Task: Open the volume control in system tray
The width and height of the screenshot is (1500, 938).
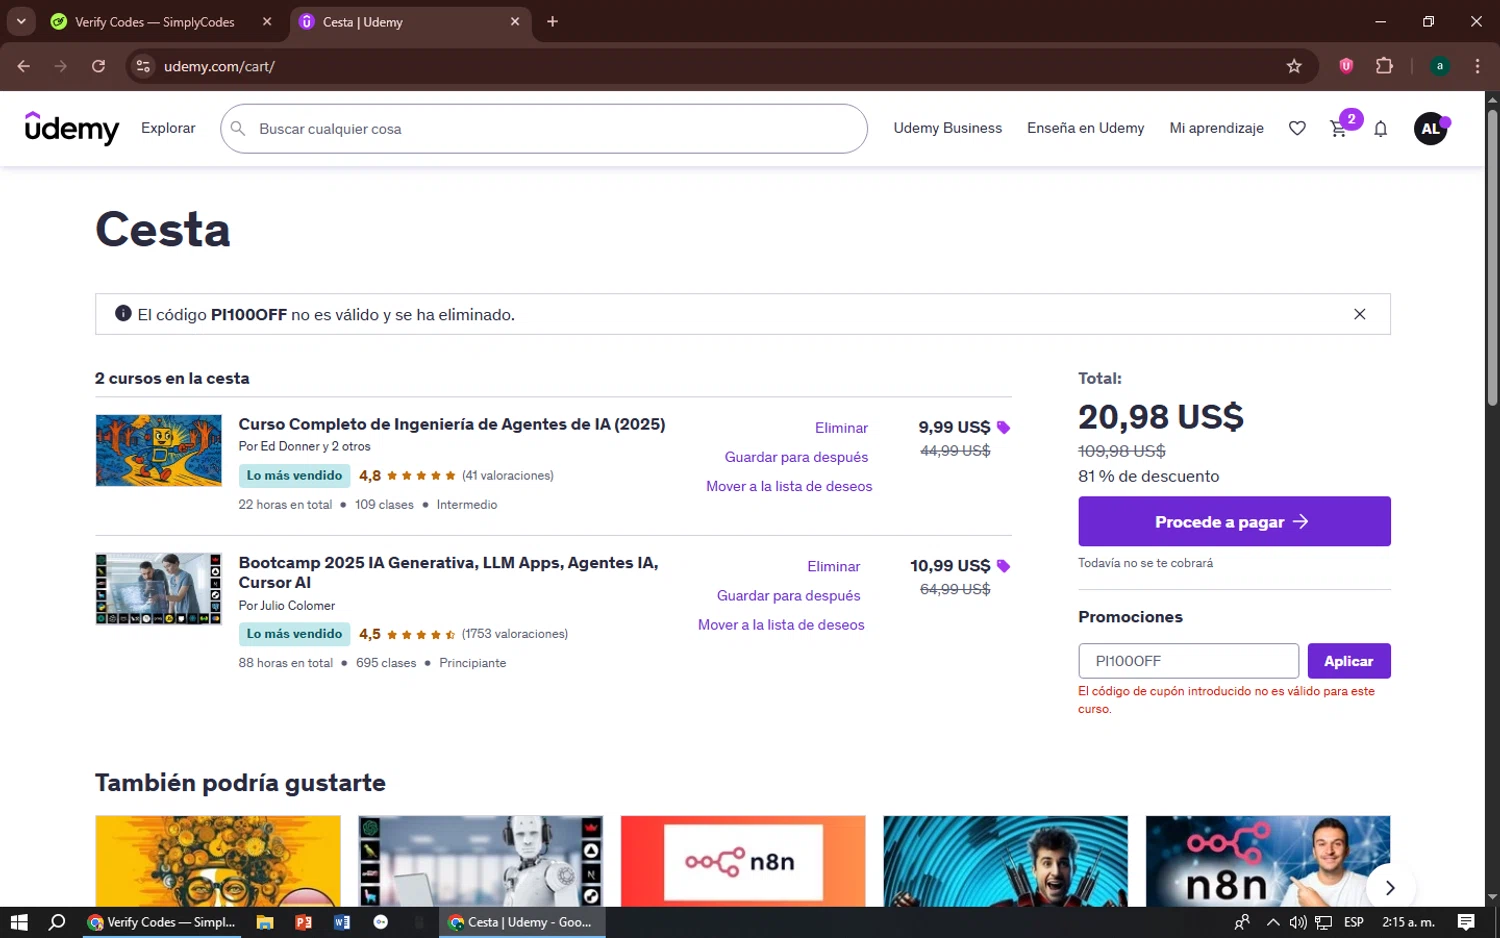Action: tap(1297, 922)
